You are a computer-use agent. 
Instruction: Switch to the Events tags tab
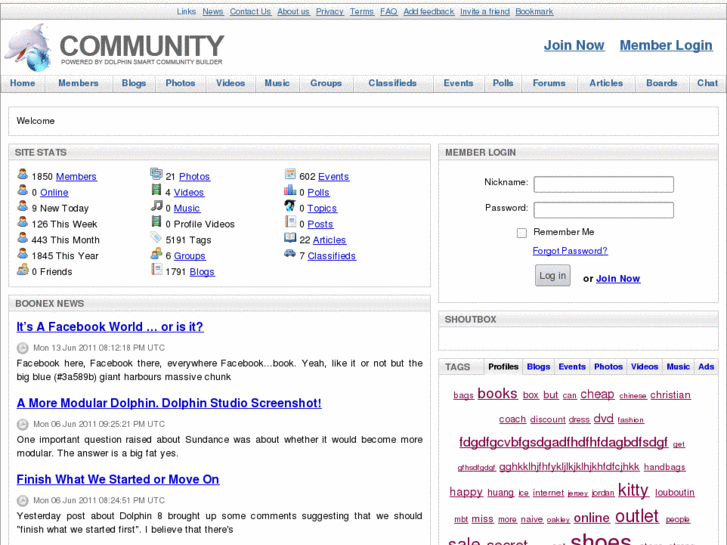pyautogui.click(x=572, y=366)
